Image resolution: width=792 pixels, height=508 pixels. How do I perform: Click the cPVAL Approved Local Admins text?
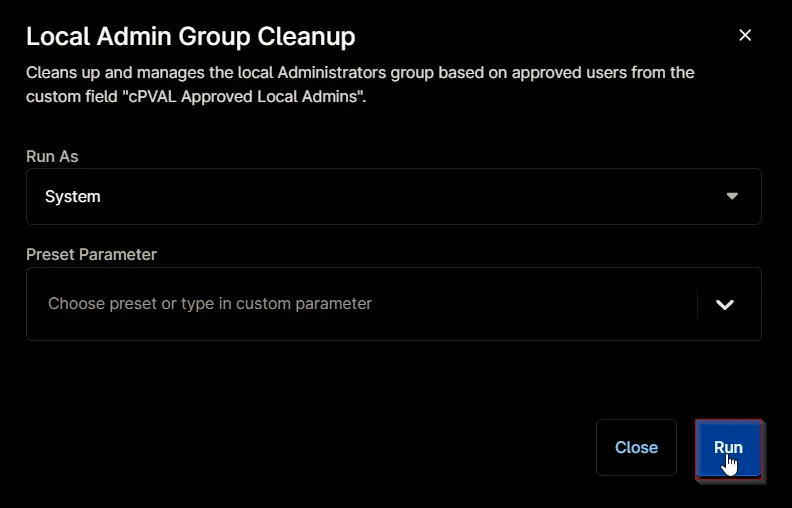pos(244,96)
